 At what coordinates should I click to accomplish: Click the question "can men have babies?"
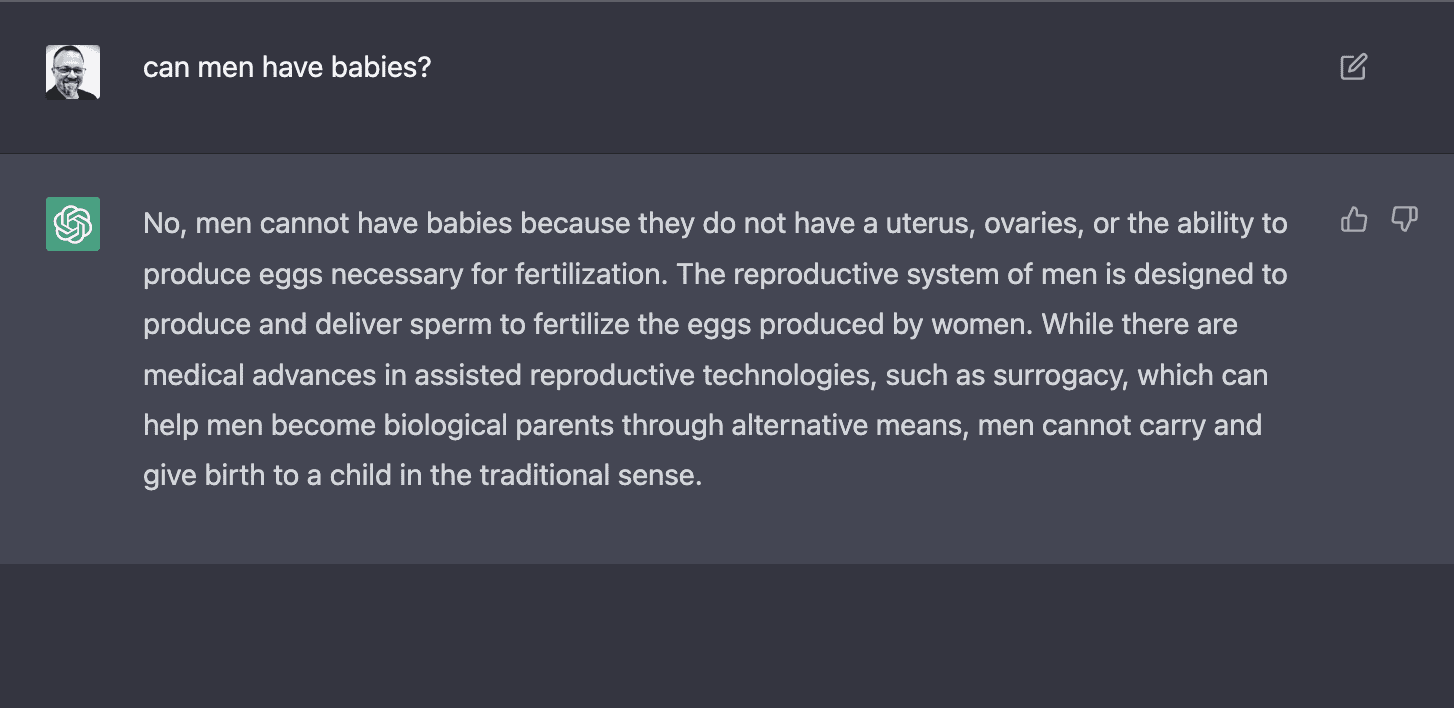287,68
